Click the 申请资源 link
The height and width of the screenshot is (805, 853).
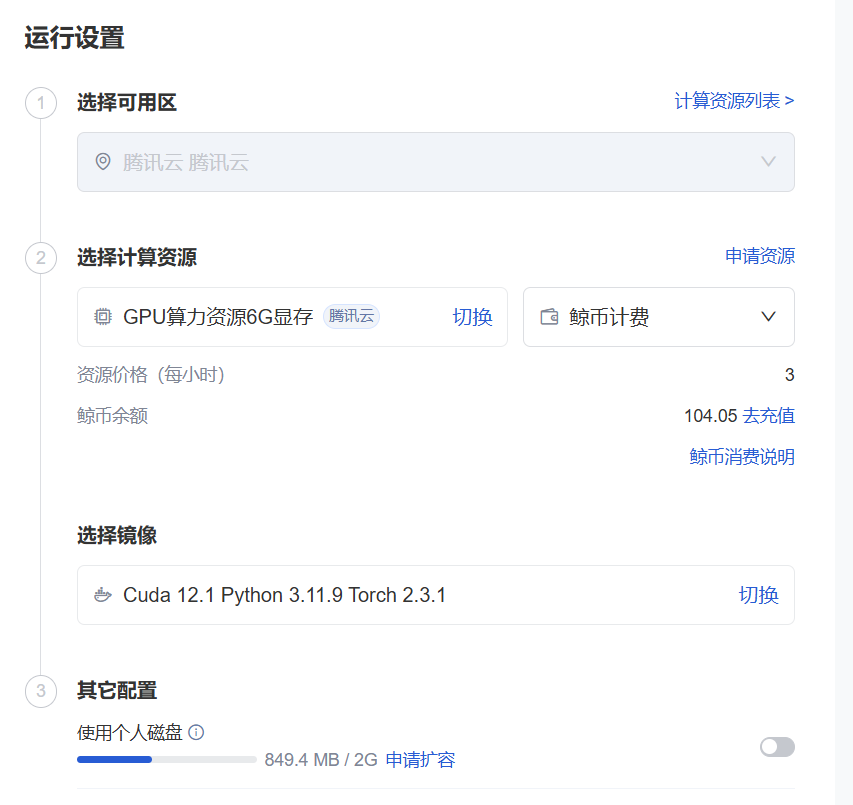coord(760,256)
